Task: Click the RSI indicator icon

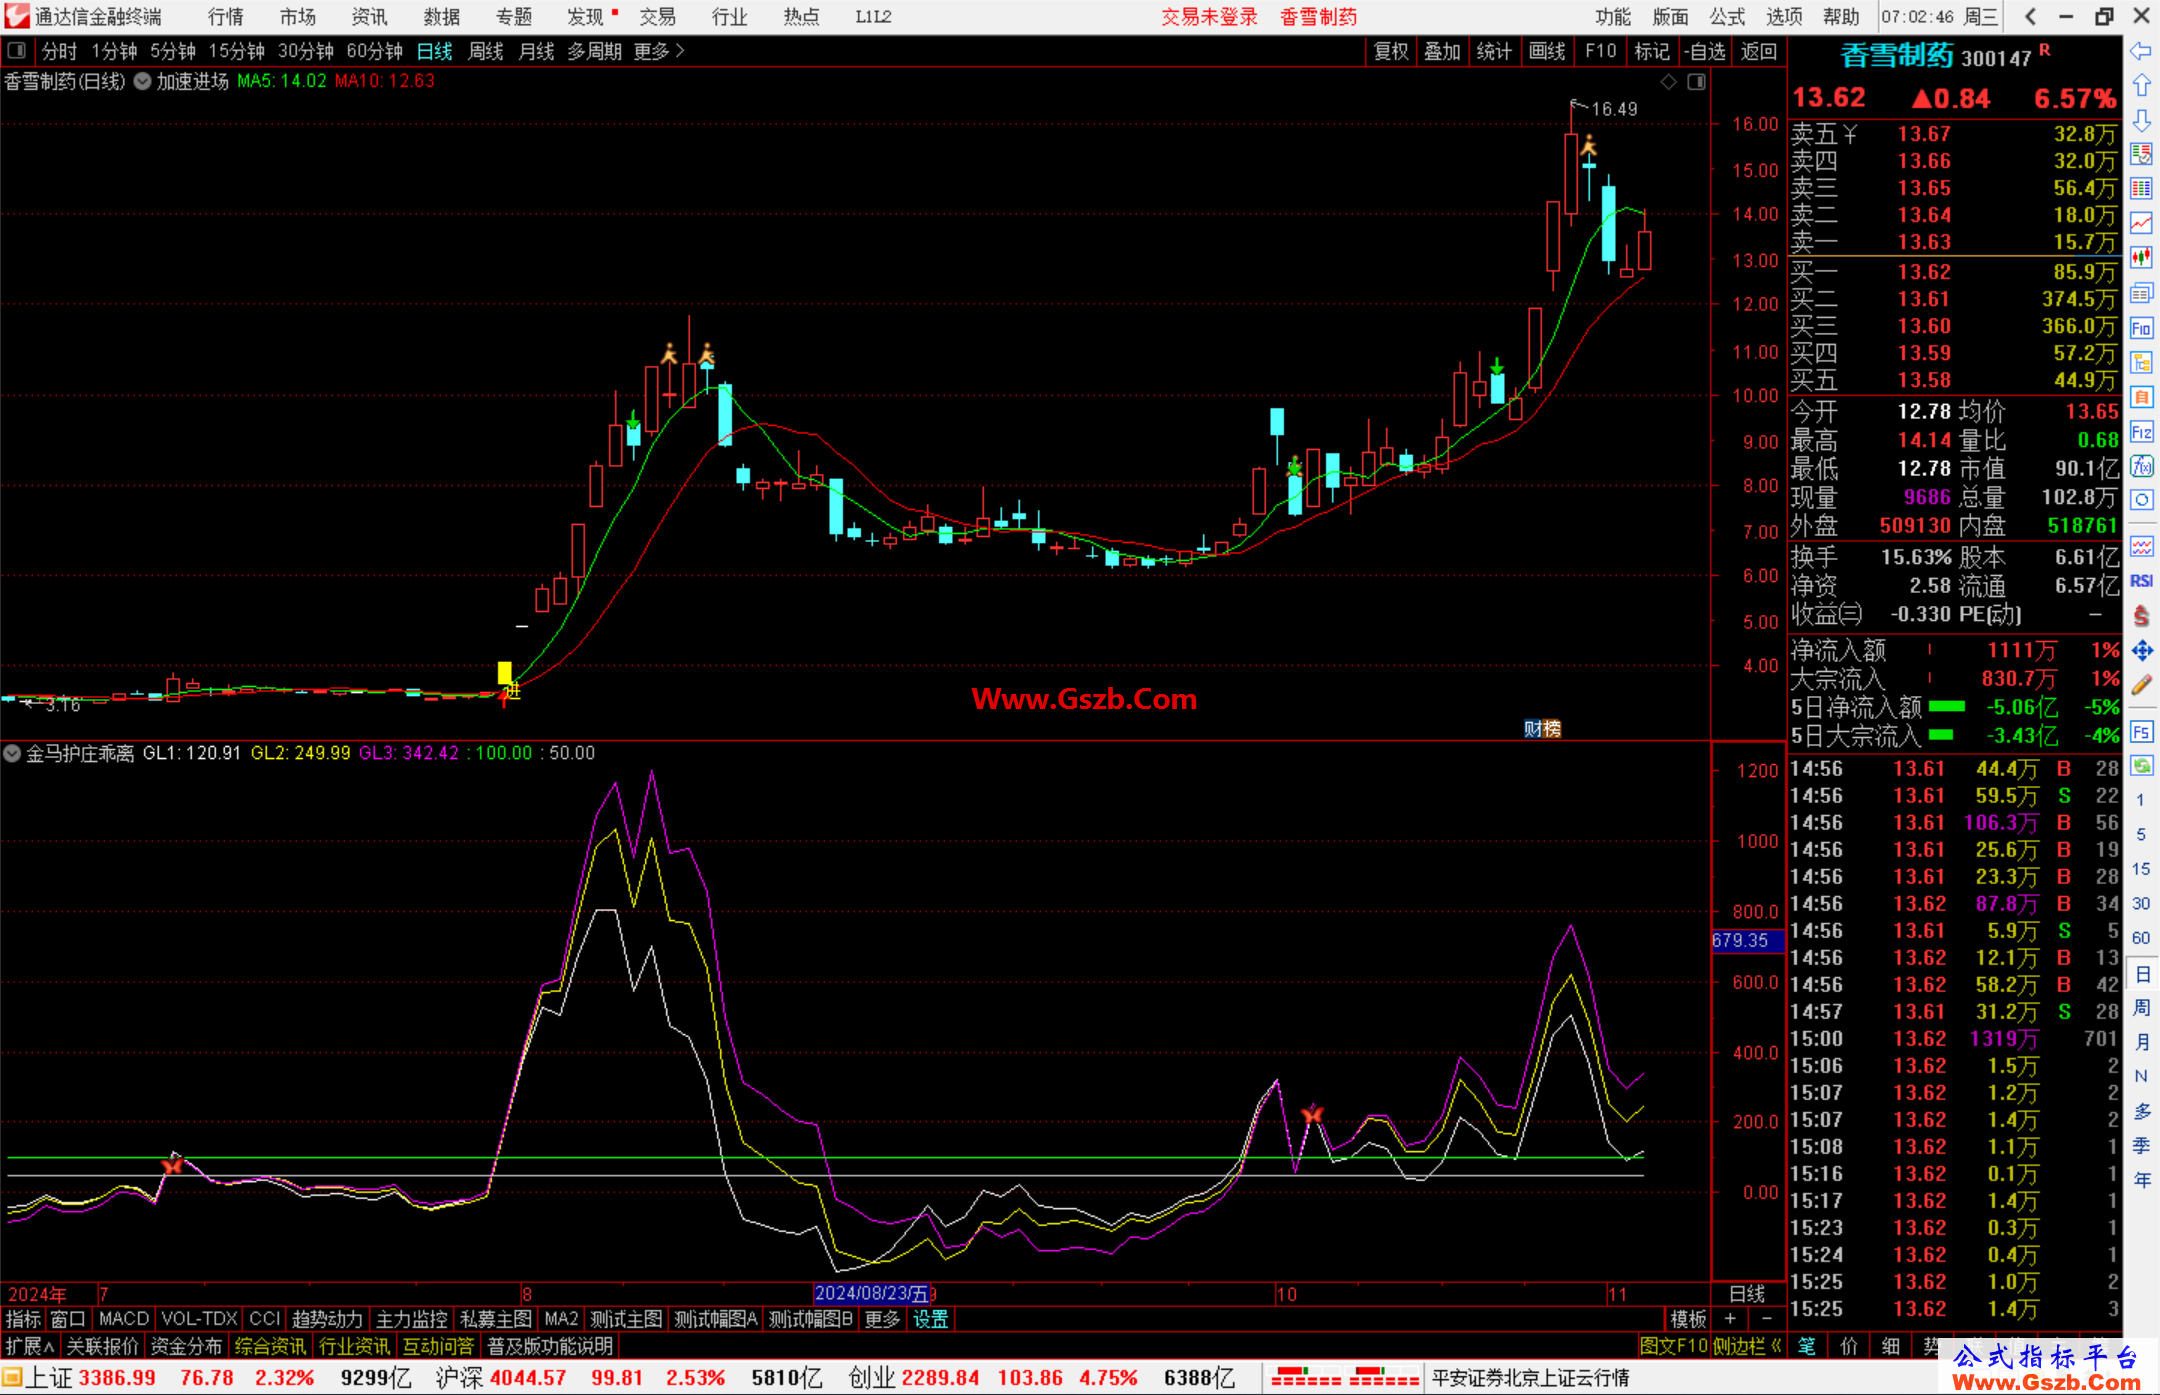Action: point(2141,581)
